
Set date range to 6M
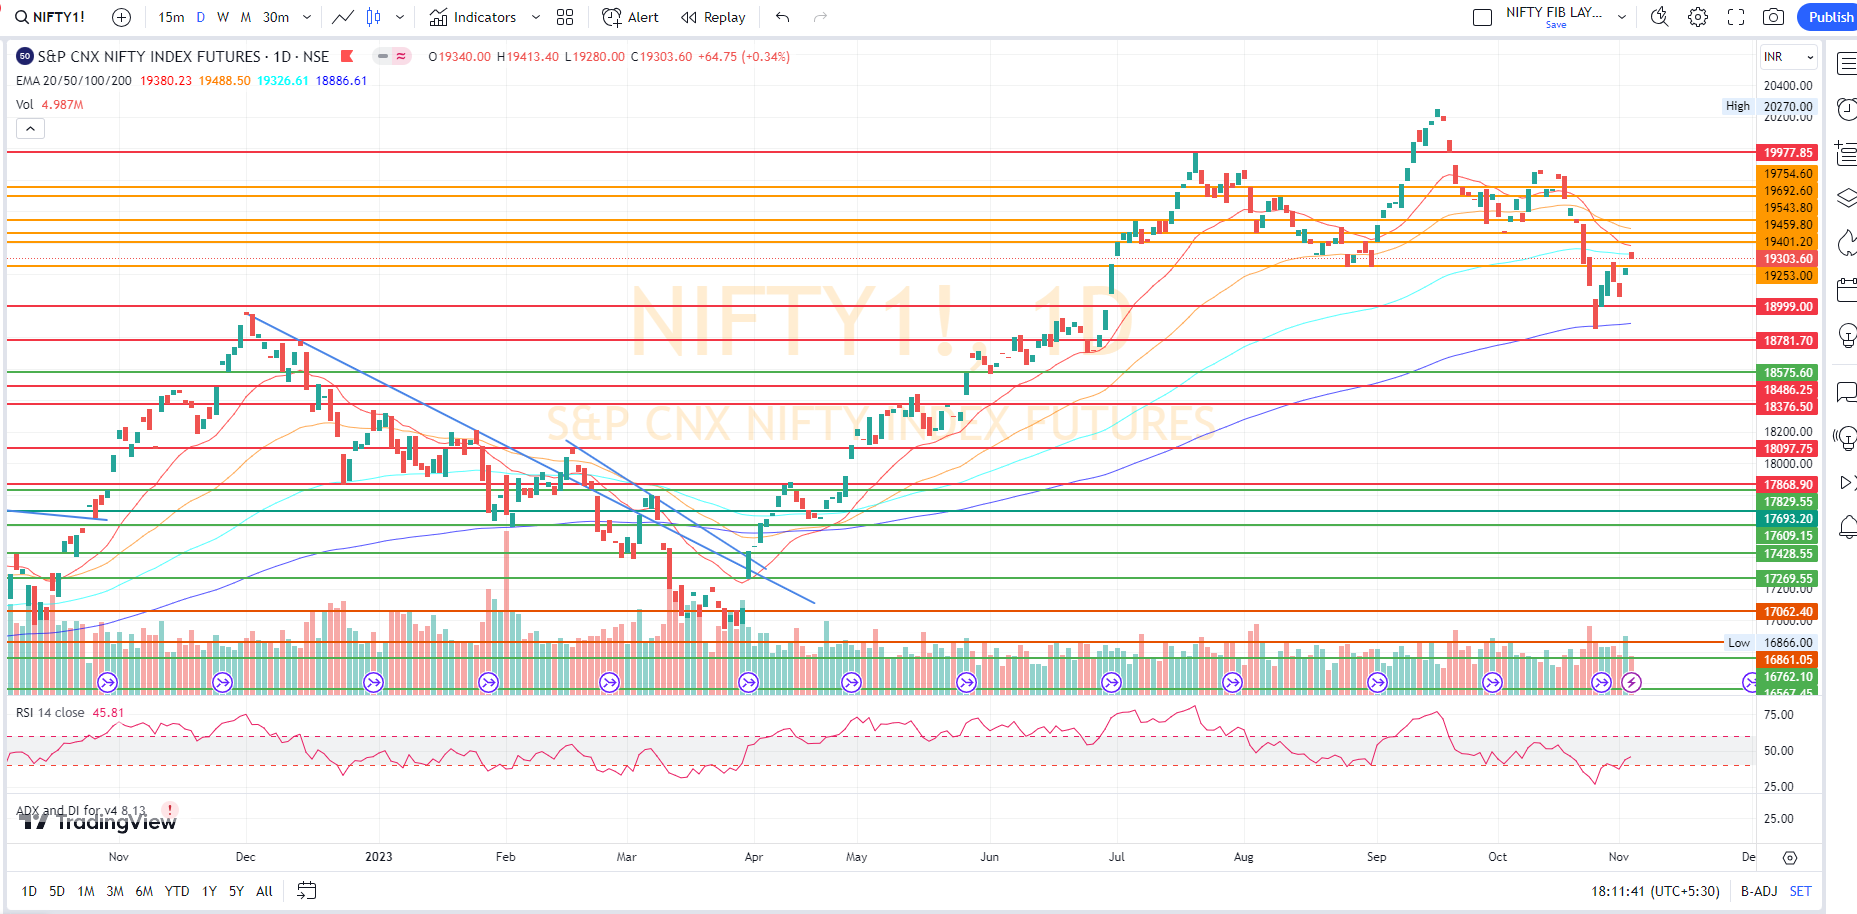coord(144,891)
